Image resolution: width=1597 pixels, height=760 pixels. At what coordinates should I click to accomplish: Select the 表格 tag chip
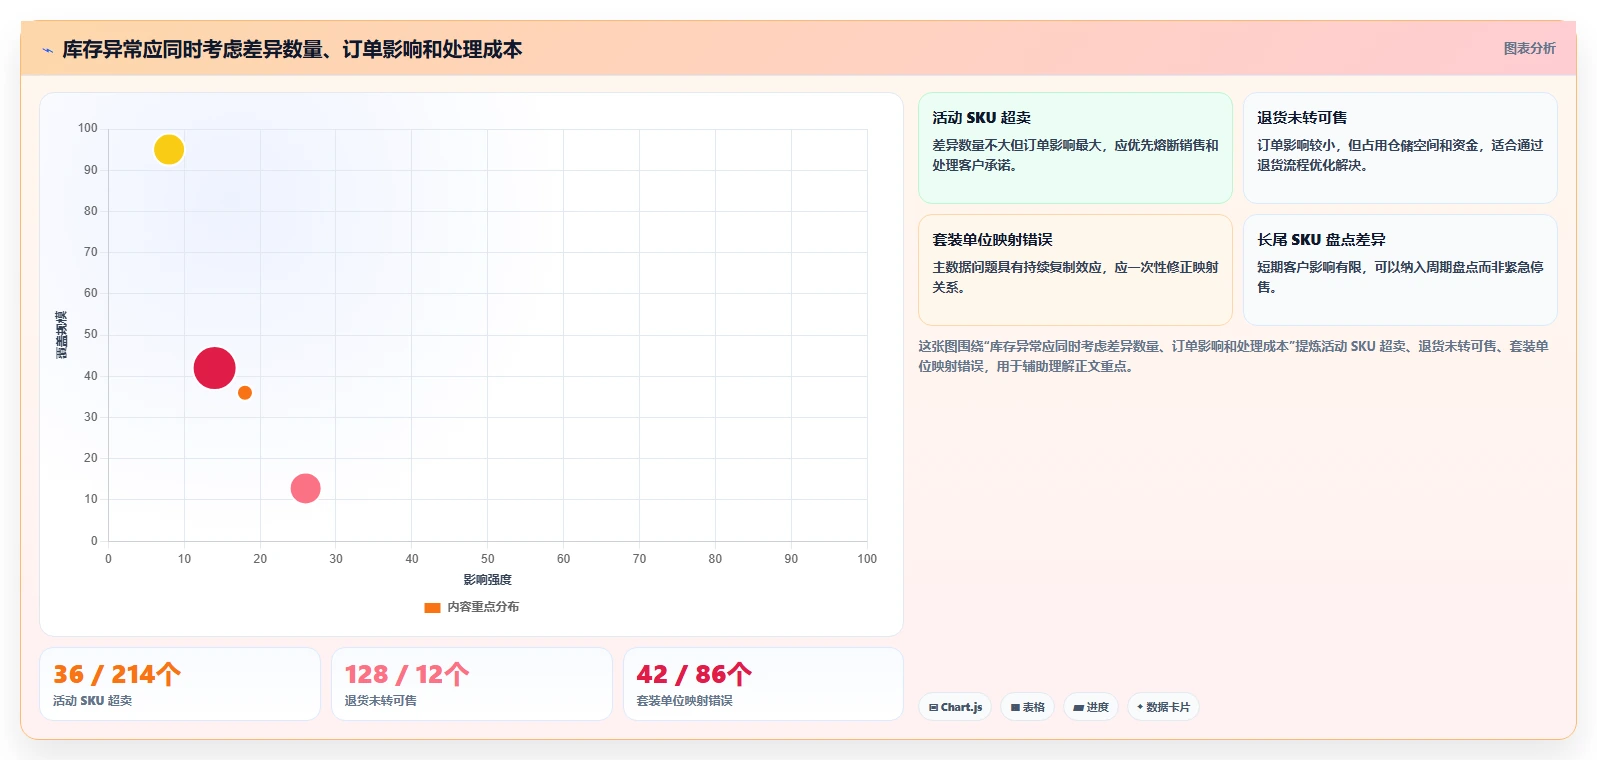(x=1027, y=707)
